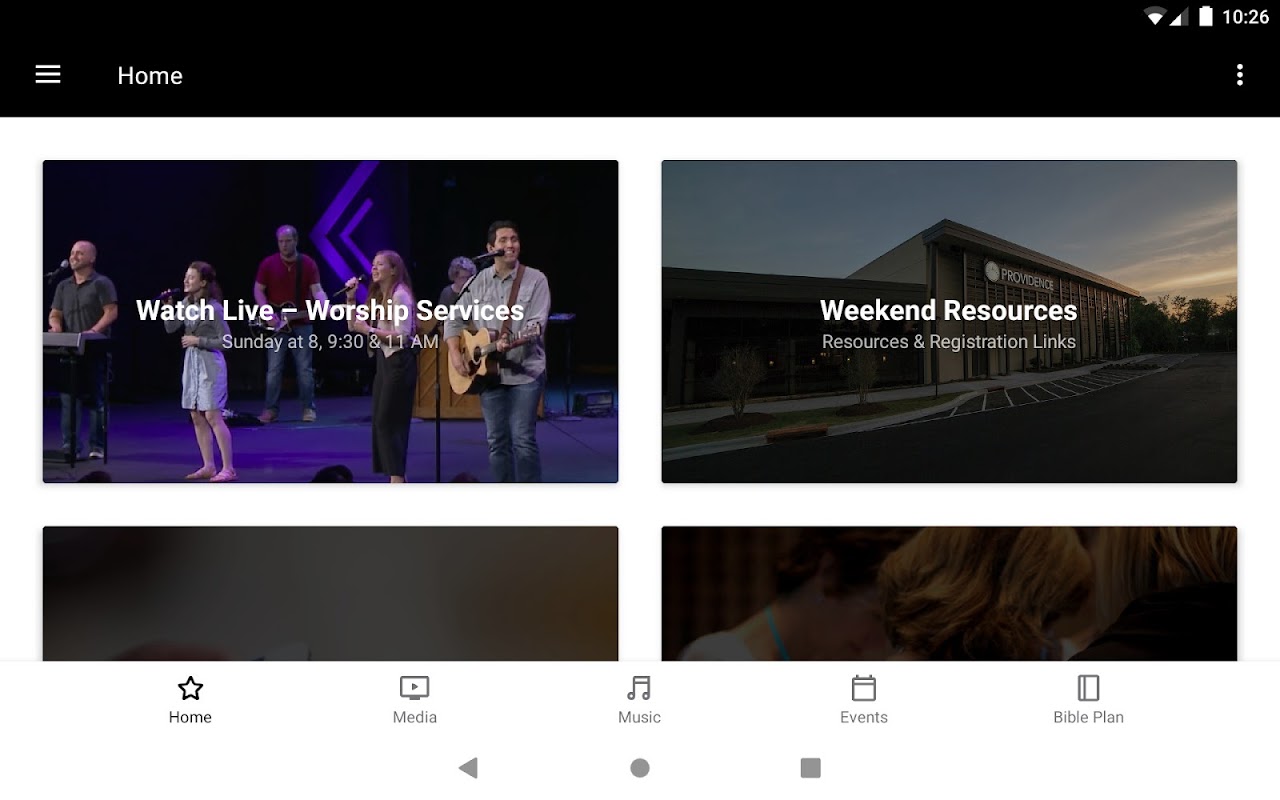Screen dimensions: 1280x800
Task: Tap the Events calendar icon
Action: pos(864,688)
